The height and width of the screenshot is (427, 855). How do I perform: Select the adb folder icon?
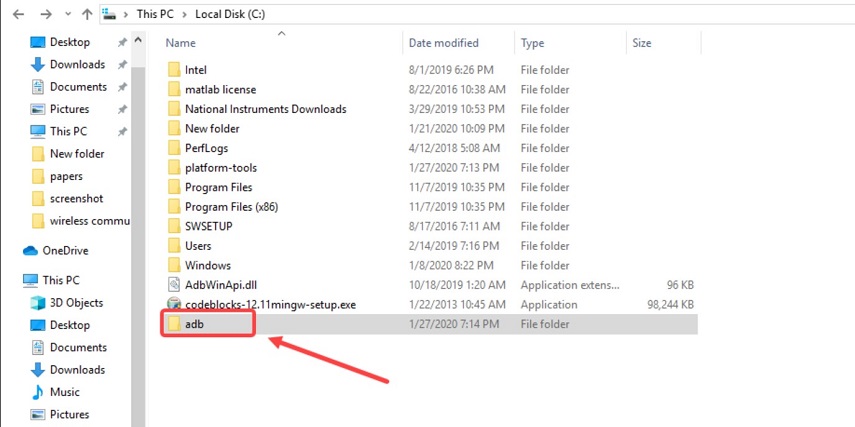point(174,324)
